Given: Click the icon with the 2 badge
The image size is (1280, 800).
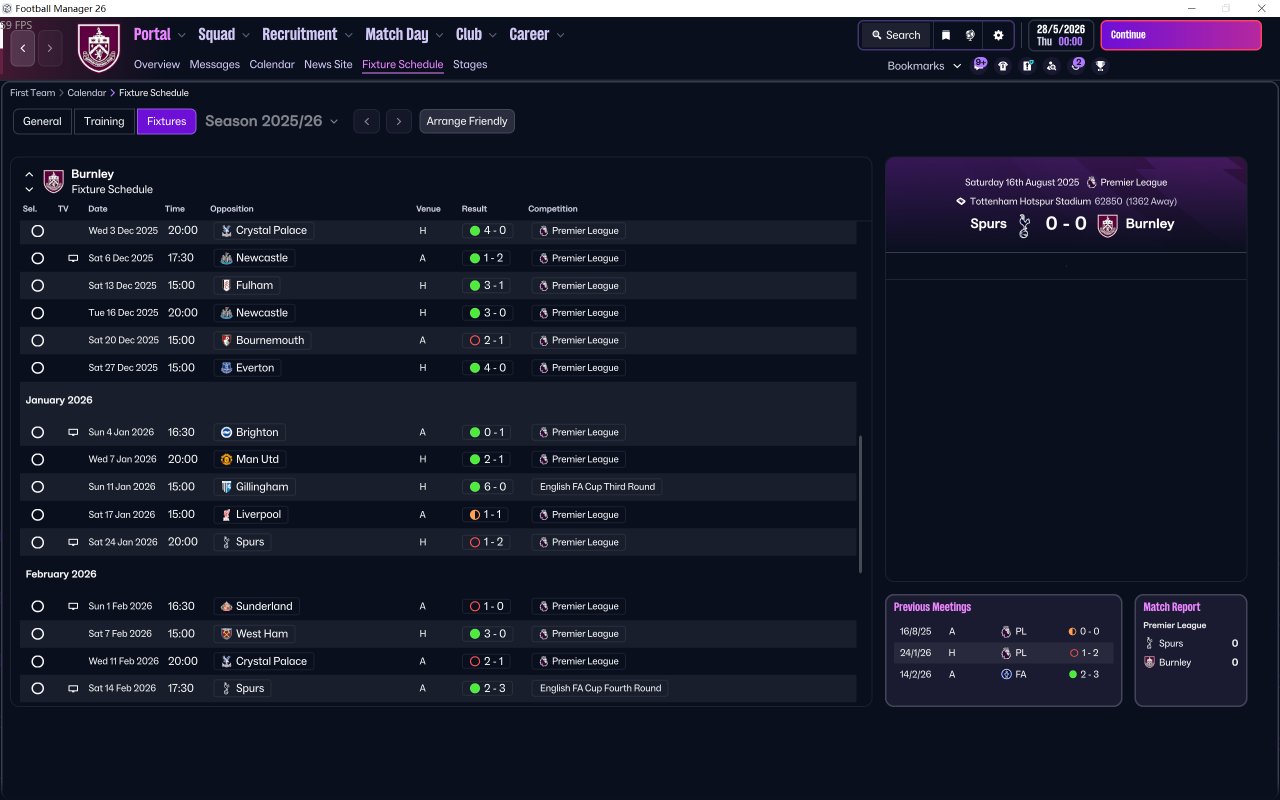Looking at the screenshot, I should click(x=1077, y=65).
